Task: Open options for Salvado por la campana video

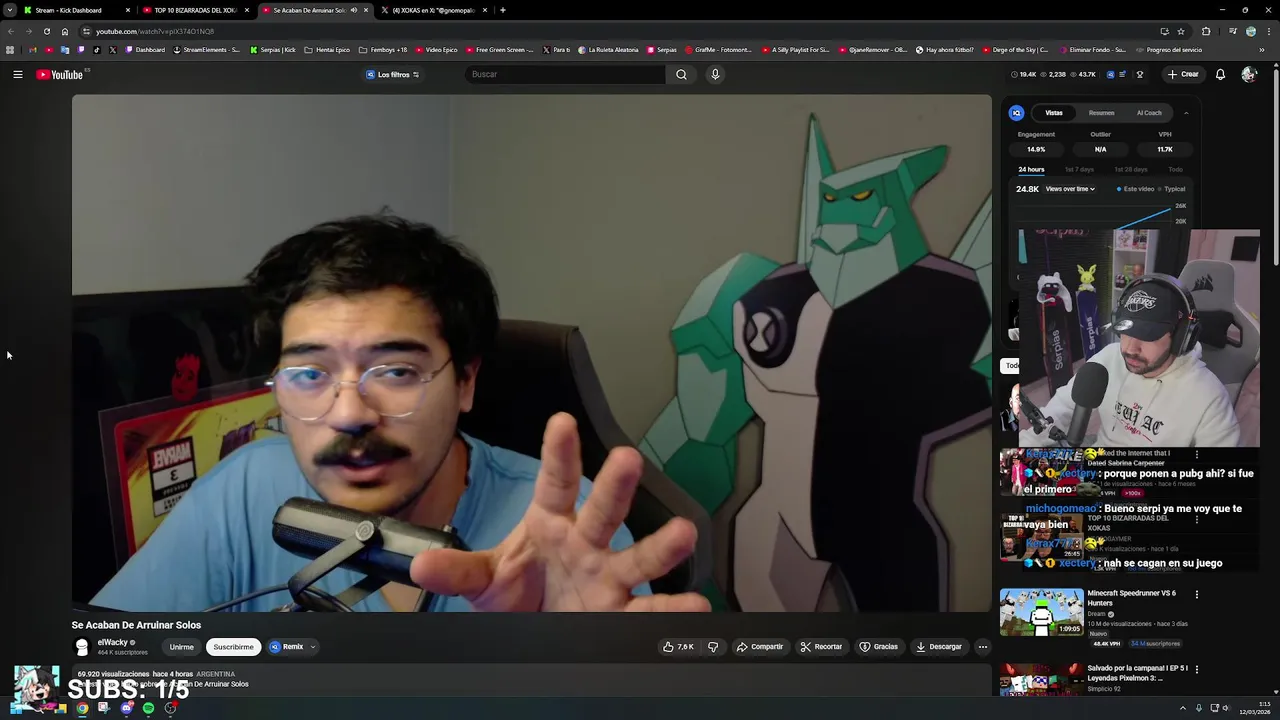Action: click(1196, 669)
